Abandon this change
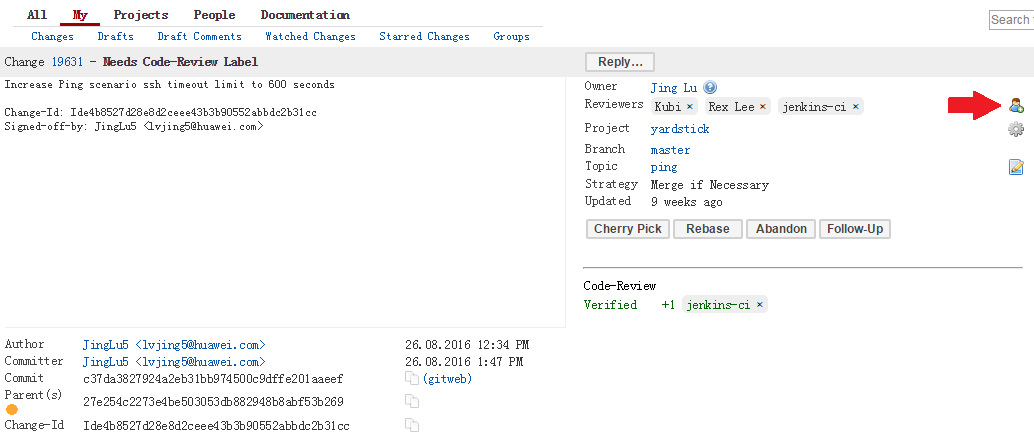This screenshot has height=436, width=1034. [781, 229]
